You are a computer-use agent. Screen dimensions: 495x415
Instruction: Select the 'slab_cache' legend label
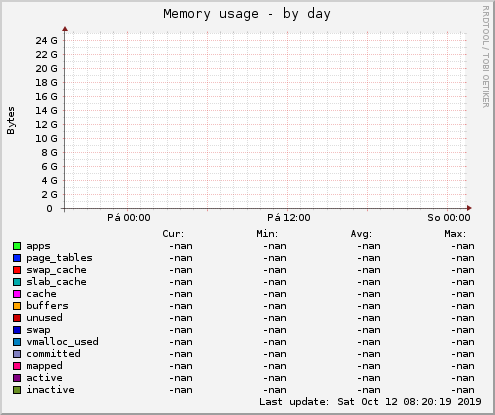(x=56, y=282)
